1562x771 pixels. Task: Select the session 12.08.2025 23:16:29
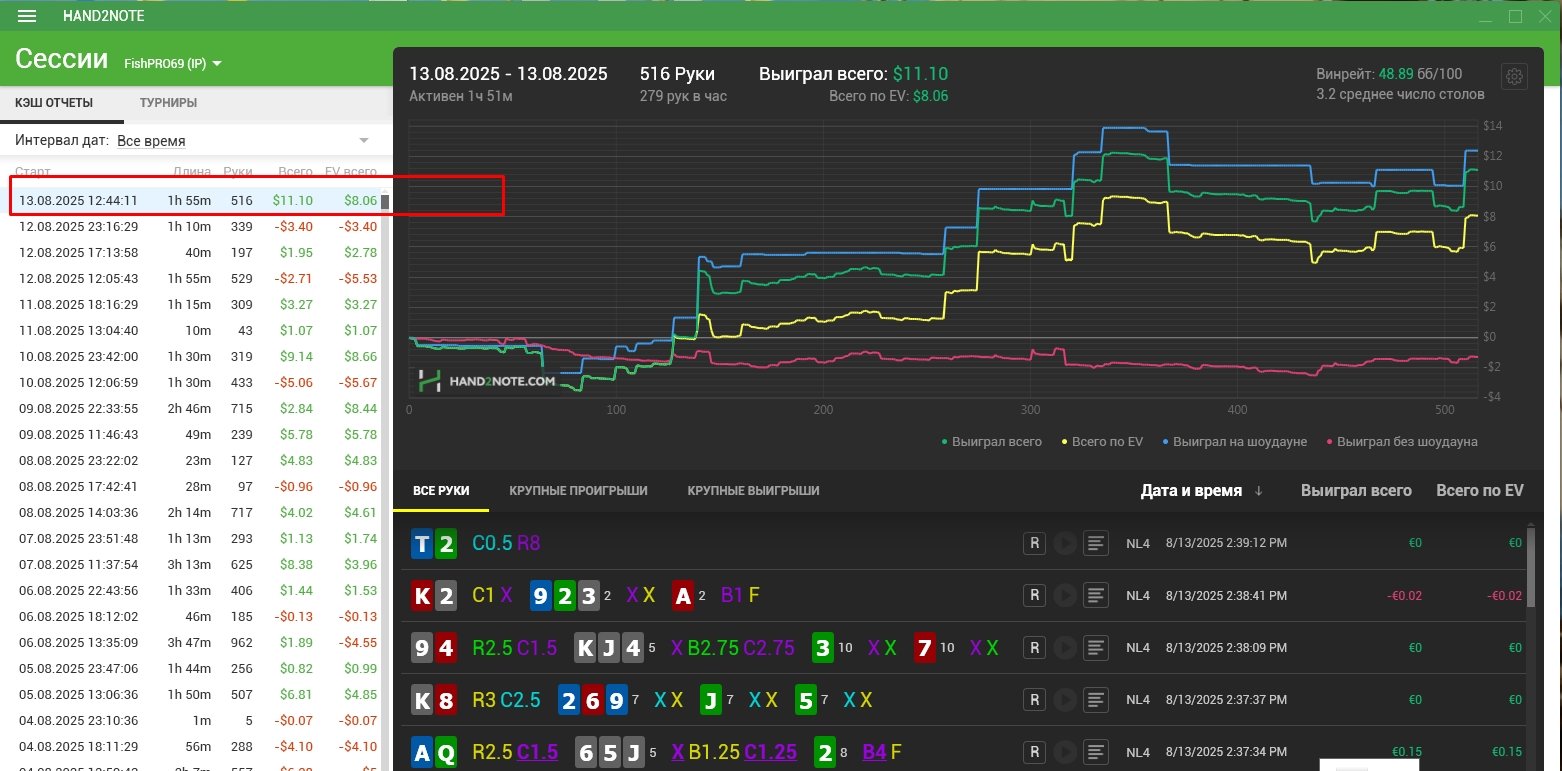(x=196, y=226)
